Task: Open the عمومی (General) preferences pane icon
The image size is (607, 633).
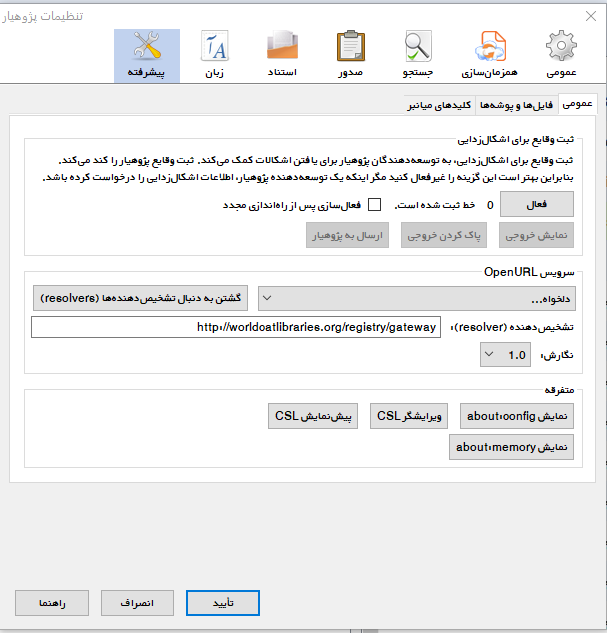Action: click(560, 55)
